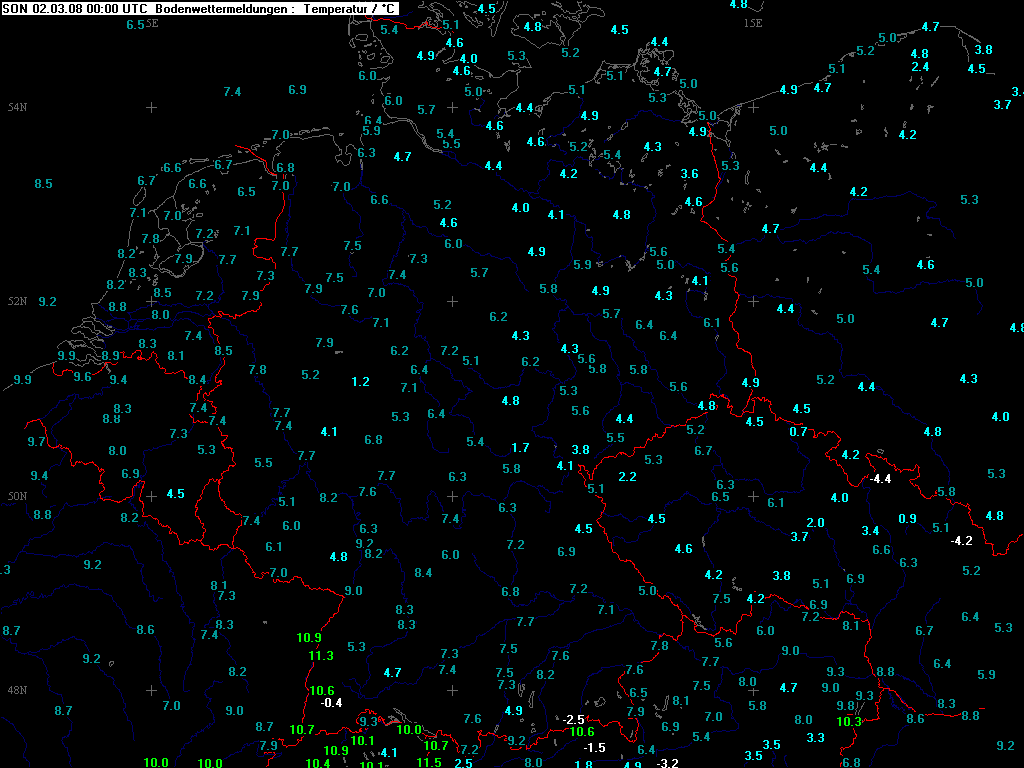Select the 2.4 temperature reading
The width and height of the screenshot is (1024, 768).
(920, 67)
